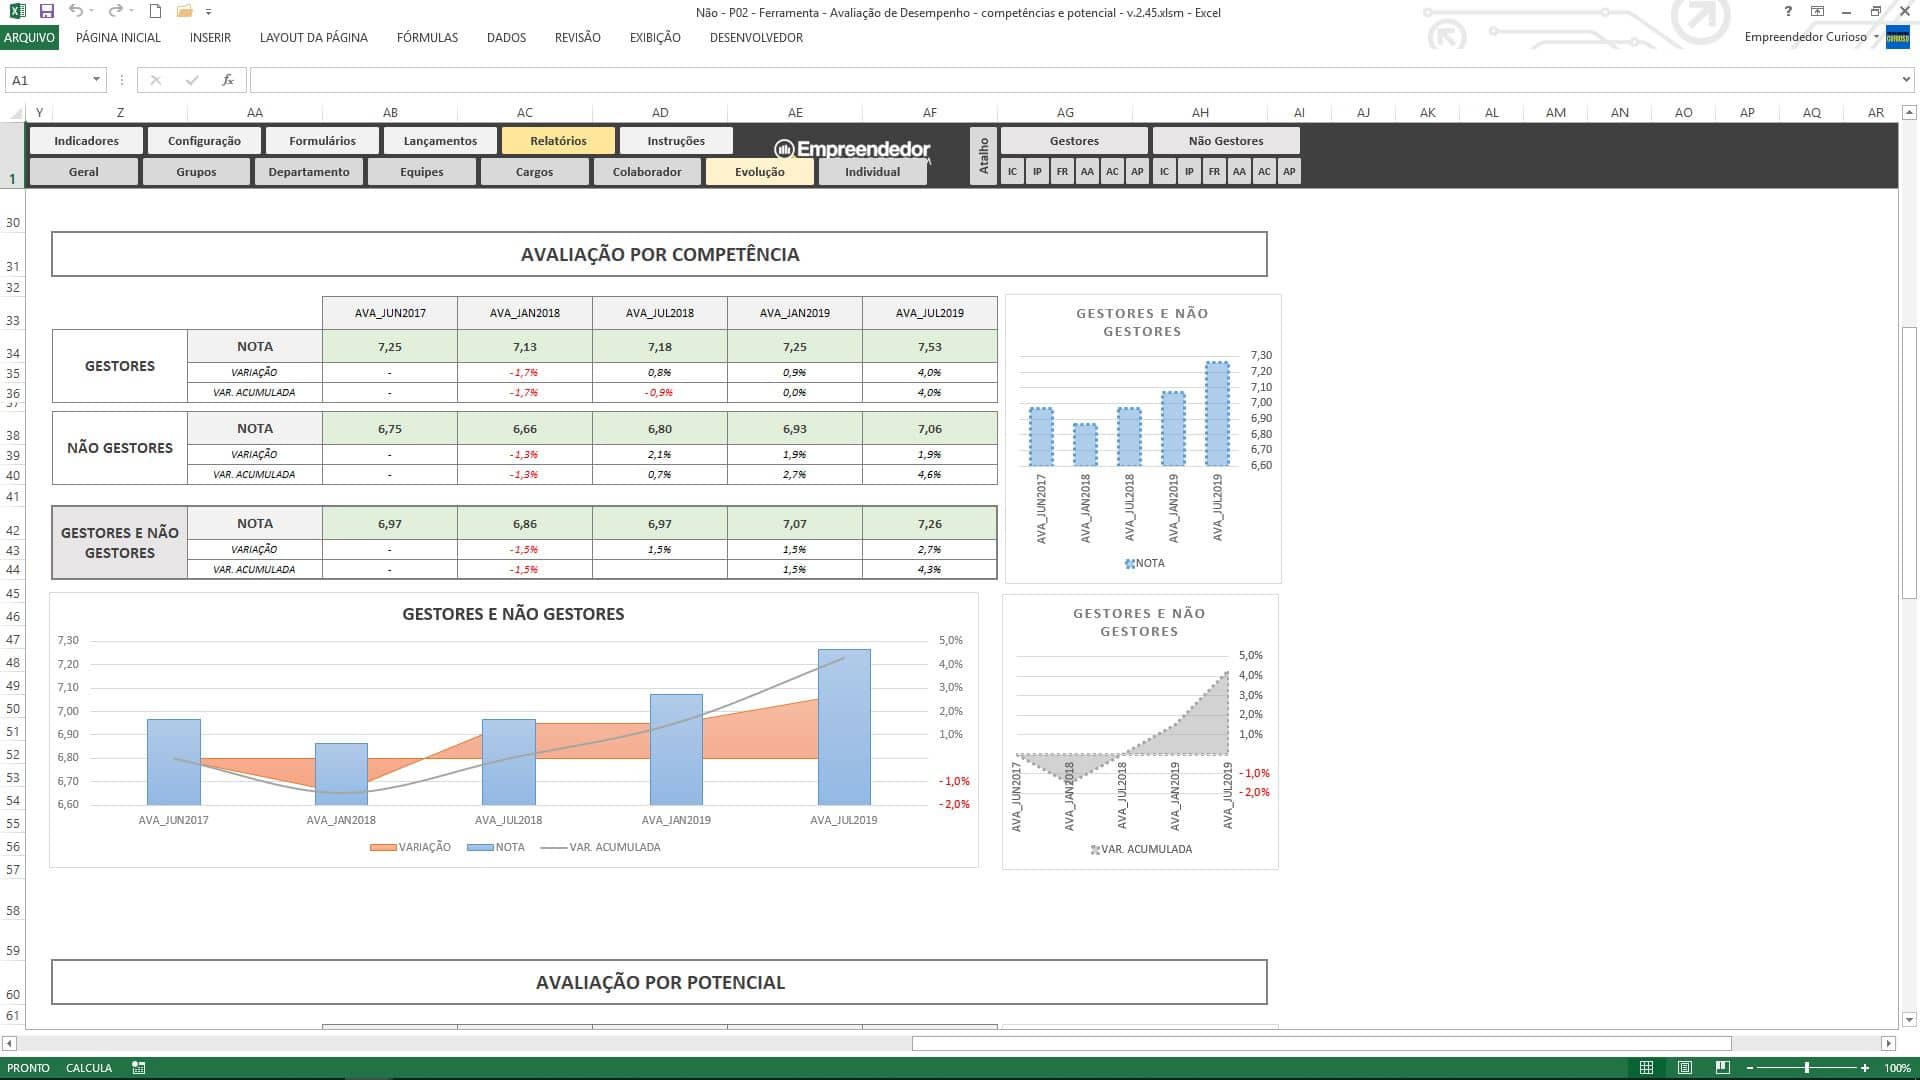Expand the Redo history dropdown arrow

[131, 12]
